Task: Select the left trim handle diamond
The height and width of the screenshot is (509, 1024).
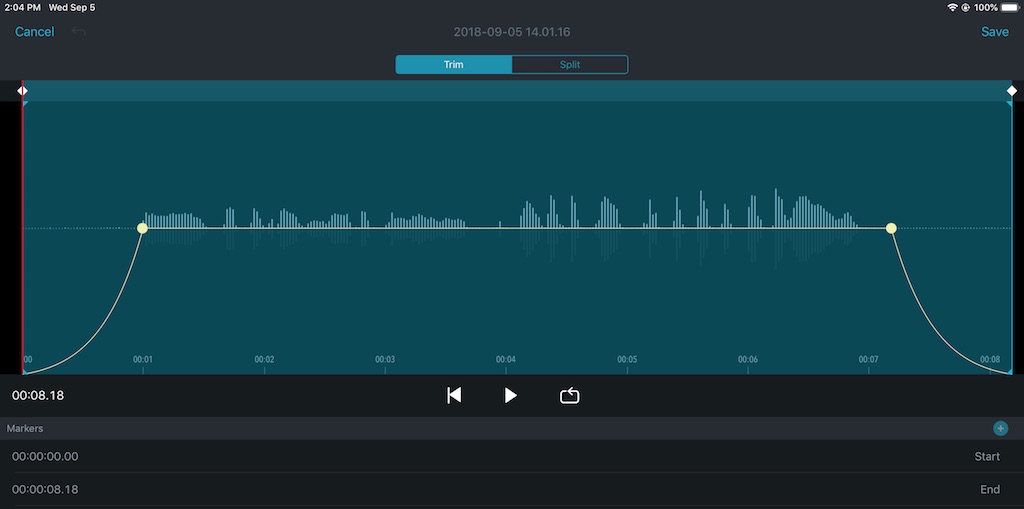Action: [x=22, y=91]
